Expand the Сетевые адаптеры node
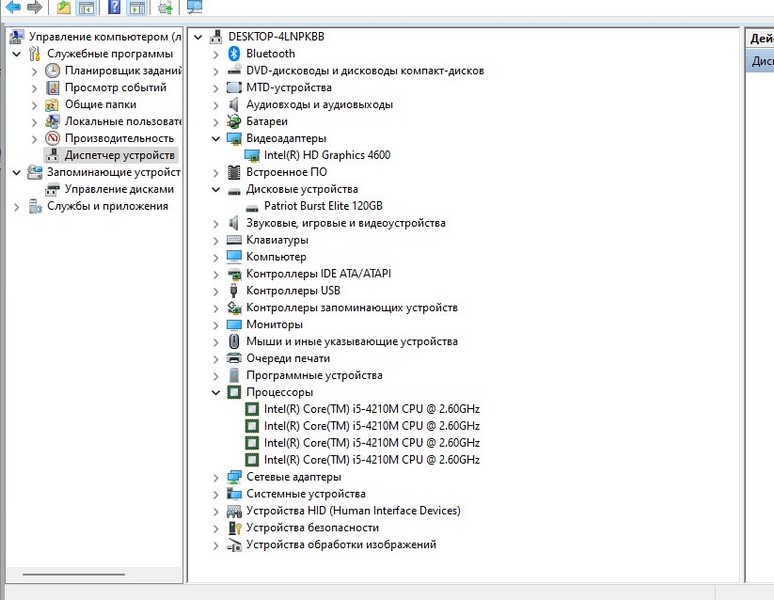 [216, 477]
